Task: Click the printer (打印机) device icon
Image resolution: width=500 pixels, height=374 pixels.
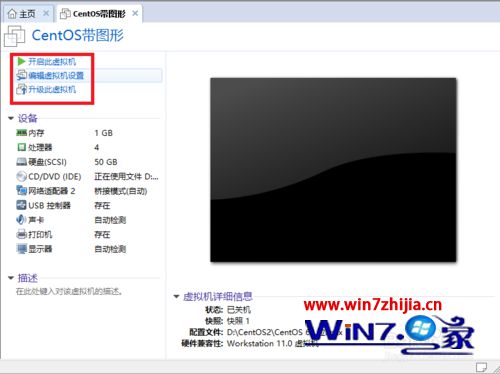Action: pyautogui.click(x=21, y=234)
